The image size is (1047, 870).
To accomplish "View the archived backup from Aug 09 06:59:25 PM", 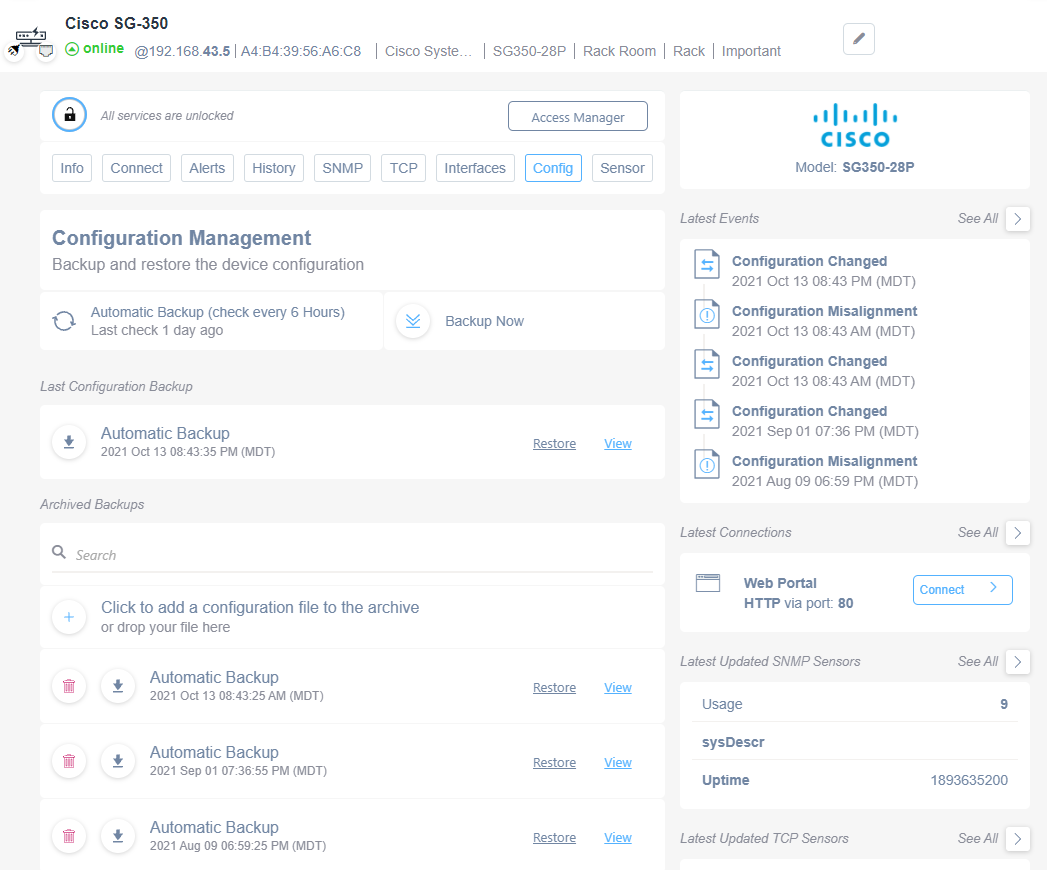I will (x=618, y=837).
